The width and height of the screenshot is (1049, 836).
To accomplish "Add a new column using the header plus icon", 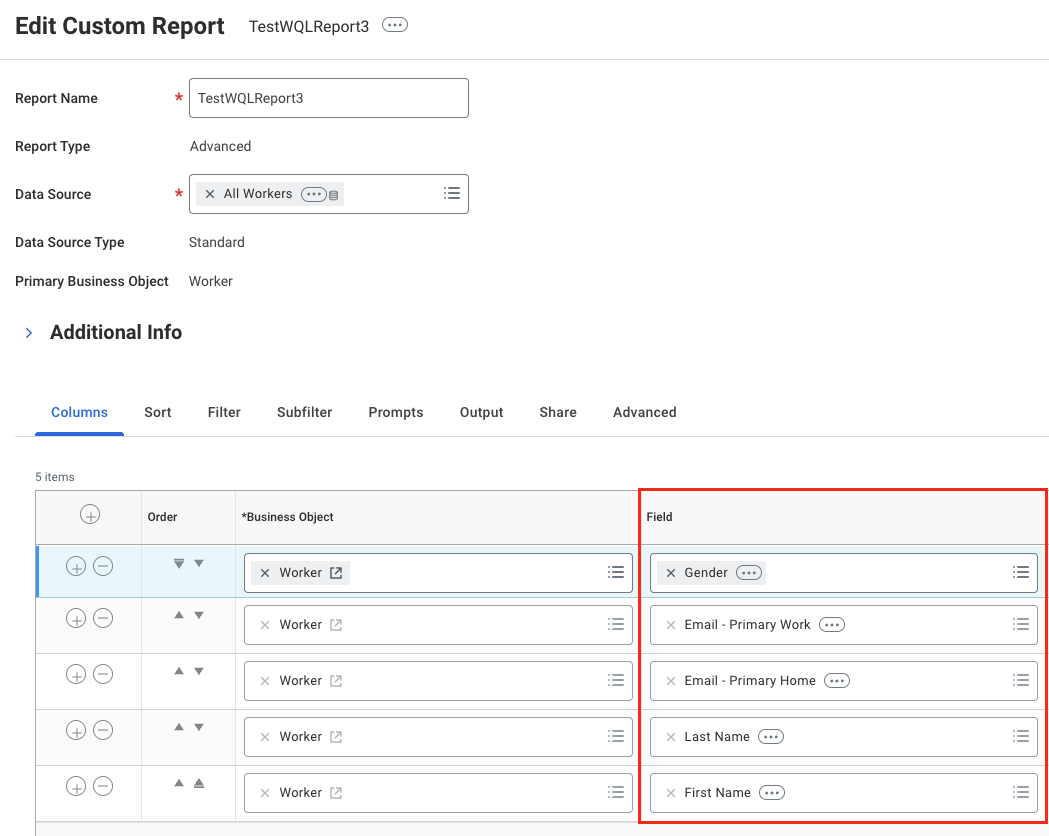I will pyautogui.click(x=90, y=514).
